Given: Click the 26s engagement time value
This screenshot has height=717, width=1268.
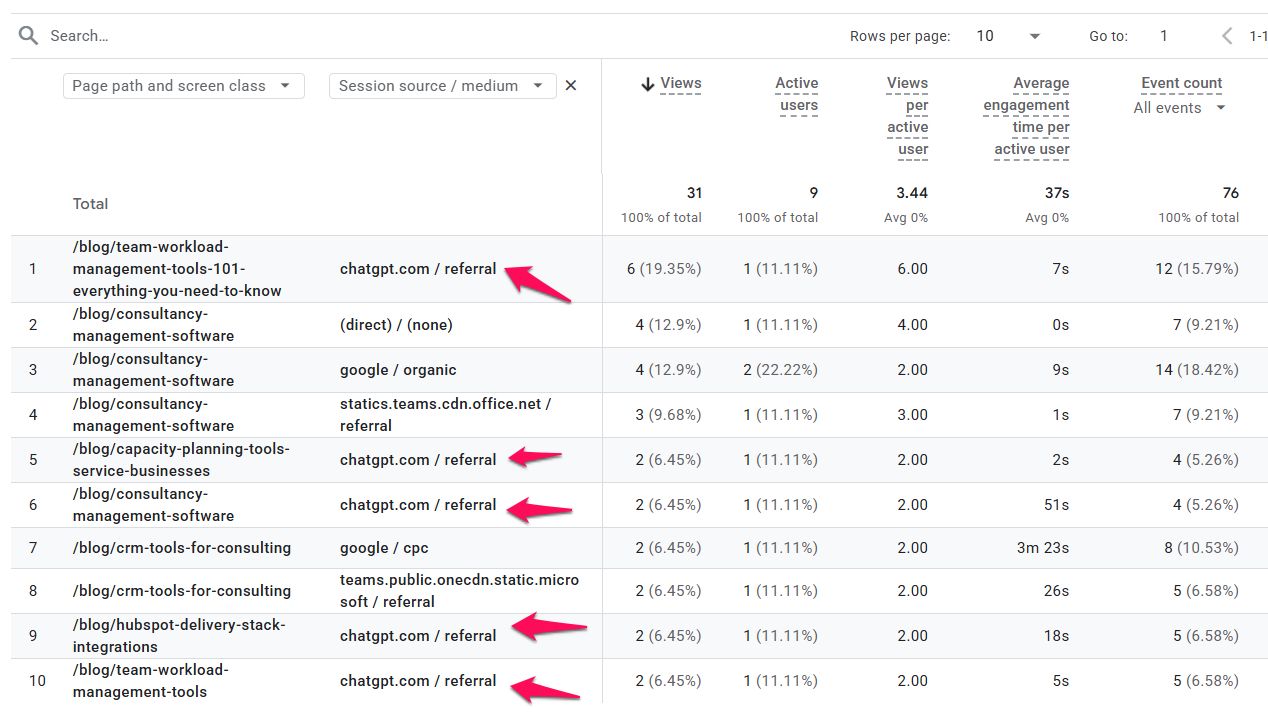Looking at the screenshot, I should click(x=1057, y=591).
